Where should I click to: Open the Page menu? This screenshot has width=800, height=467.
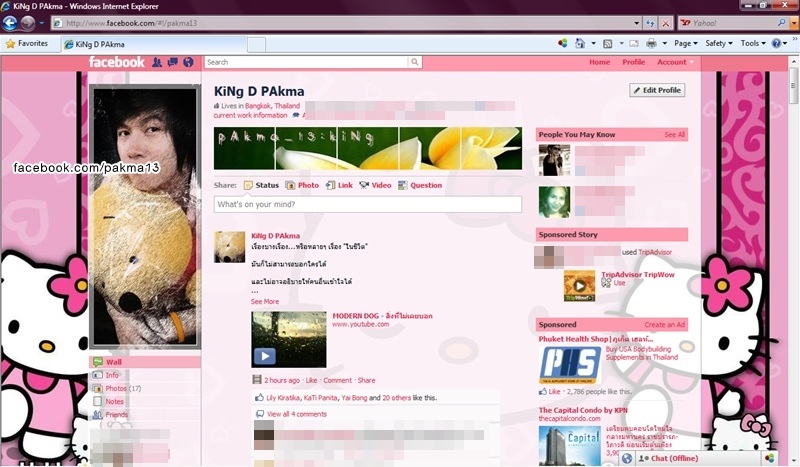(x=685, y=43)
